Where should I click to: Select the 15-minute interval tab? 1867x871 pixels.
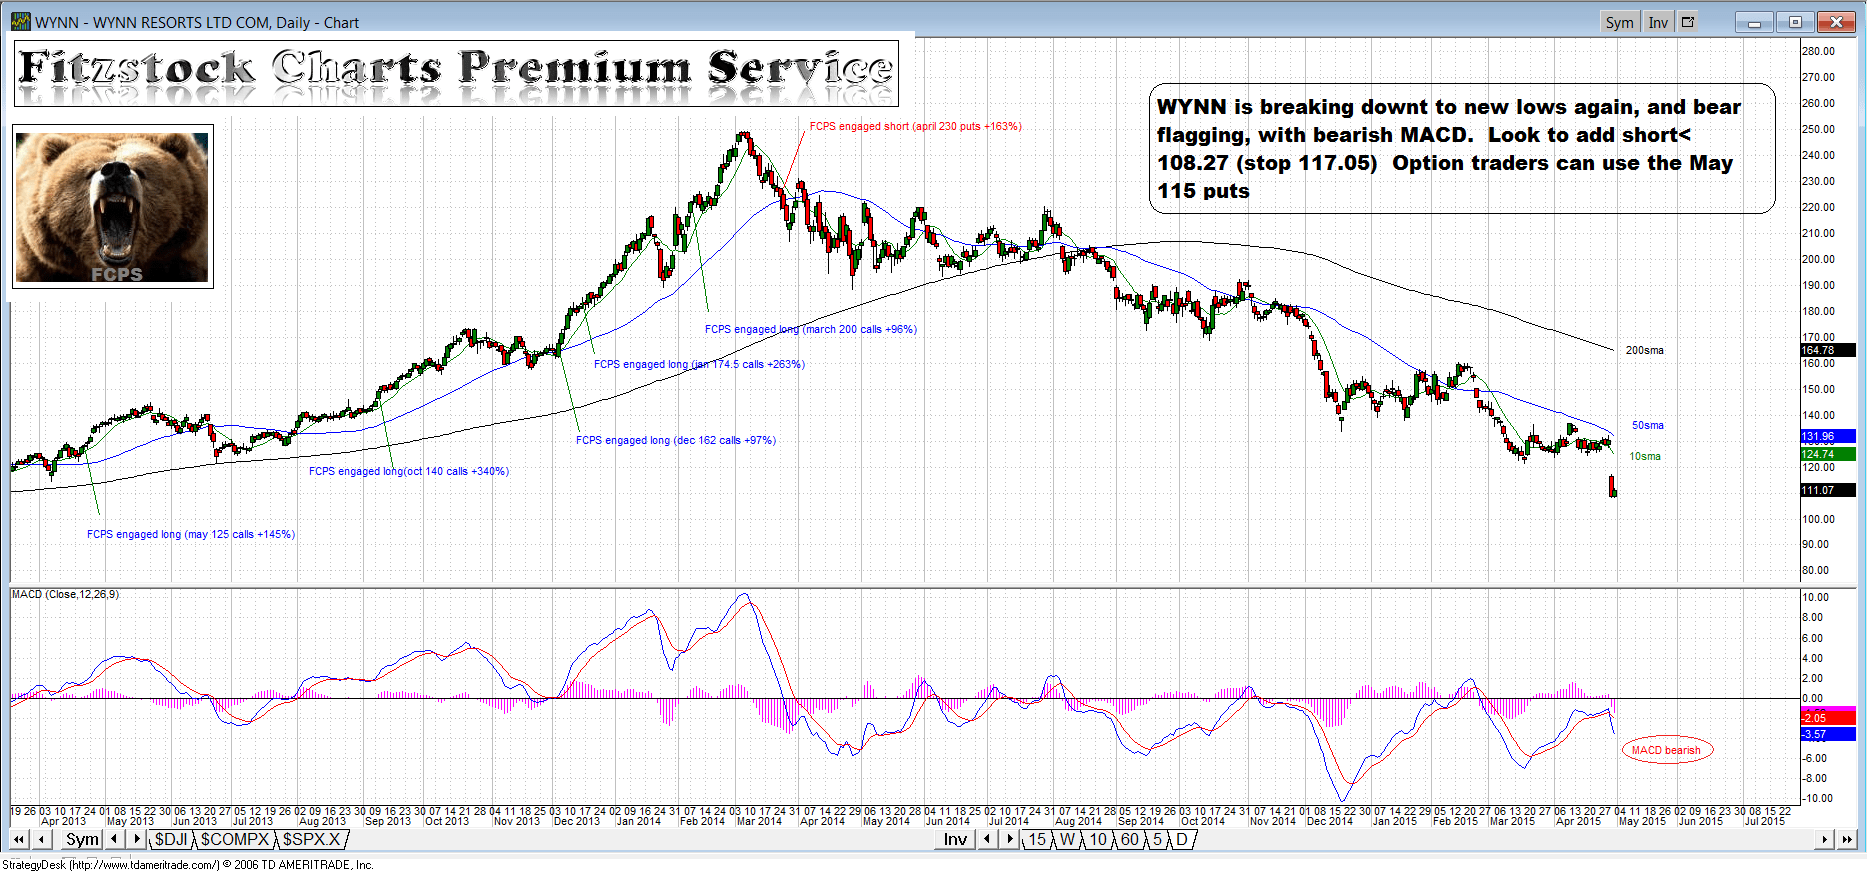click(1037, 840)
